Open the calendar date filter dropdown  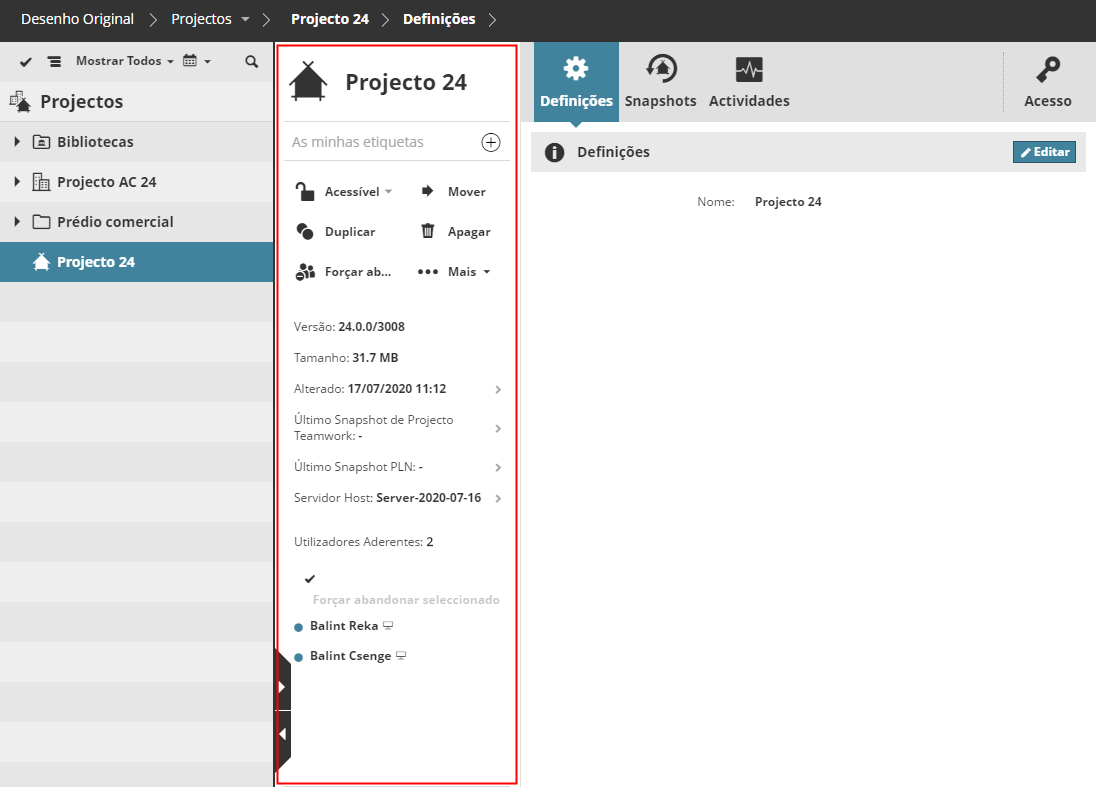[x=196, y=61]
